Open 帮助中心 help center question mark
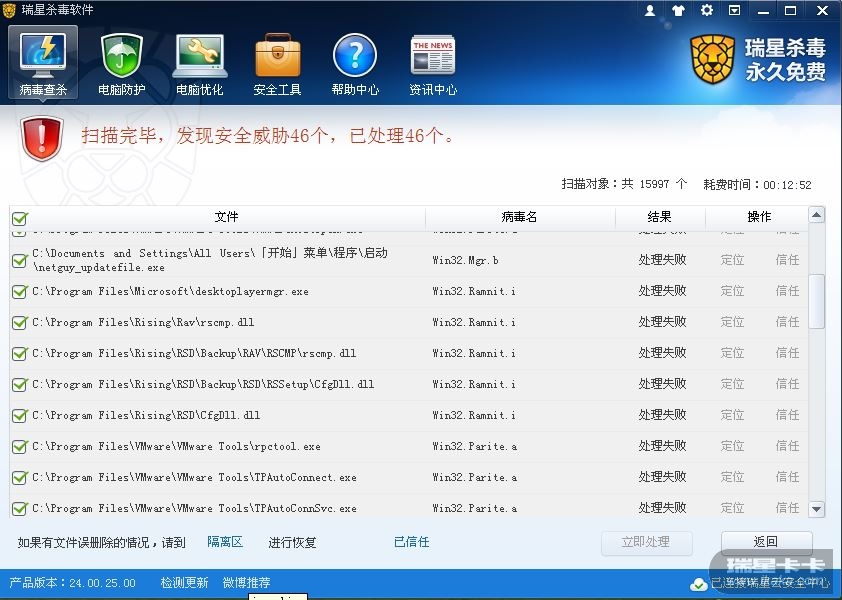842x600 pixels. 355,64
